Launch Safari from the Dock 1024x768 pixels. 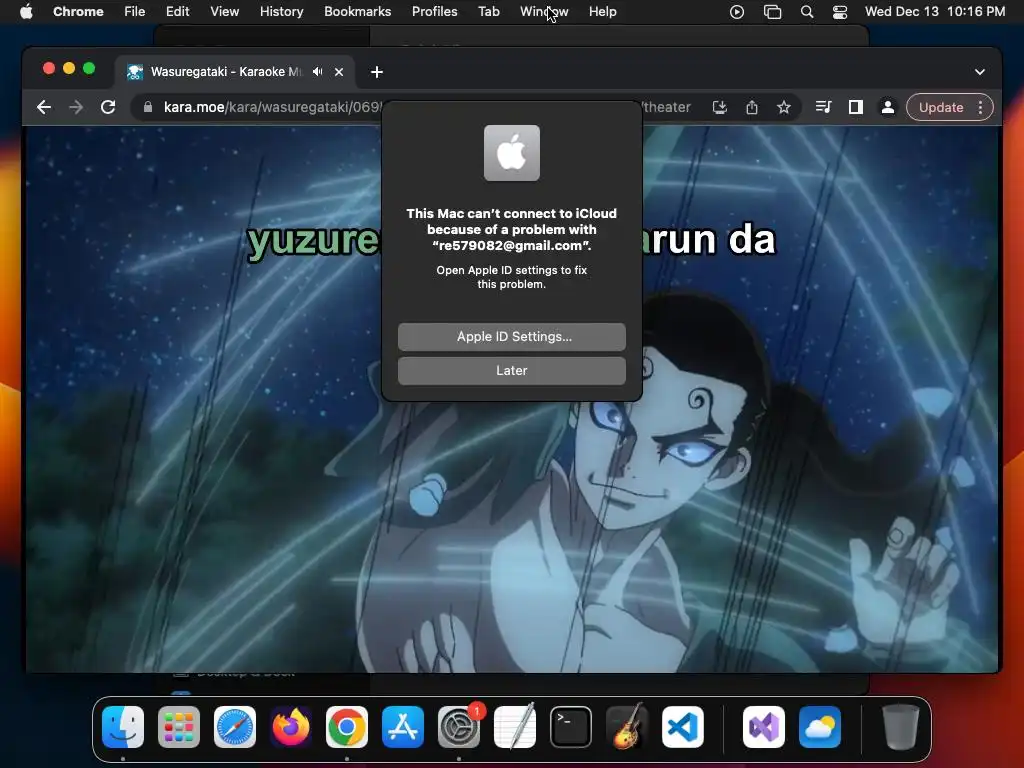pyautogui.click(x=234, y=727)
